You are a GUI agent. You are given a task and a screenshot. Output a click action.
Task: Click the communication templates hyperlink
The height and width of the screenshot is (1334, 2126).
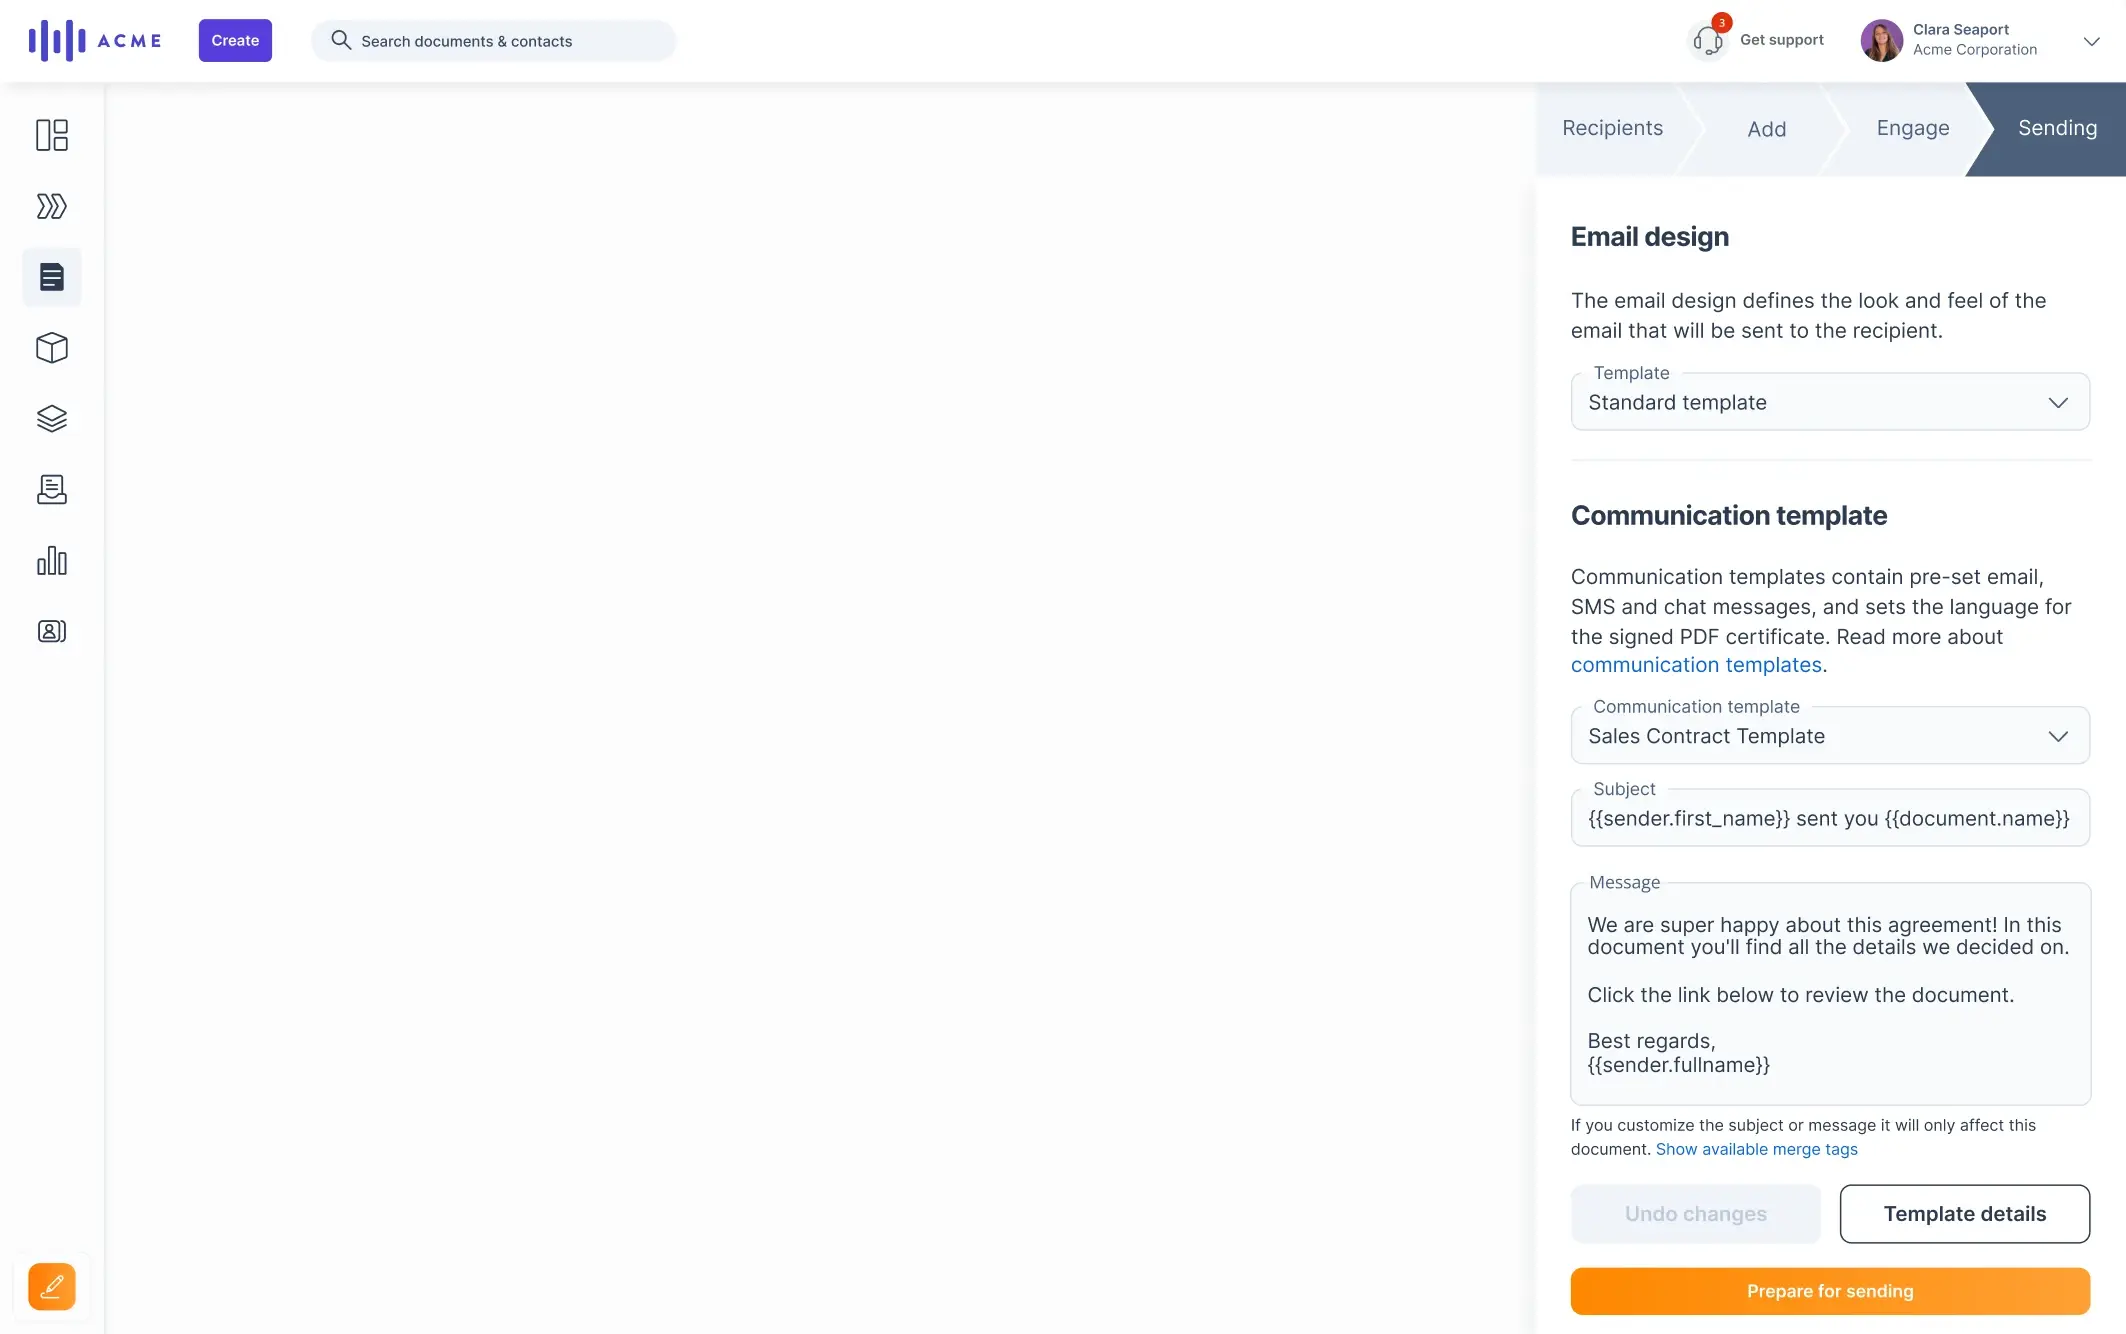pos(1694,664)
